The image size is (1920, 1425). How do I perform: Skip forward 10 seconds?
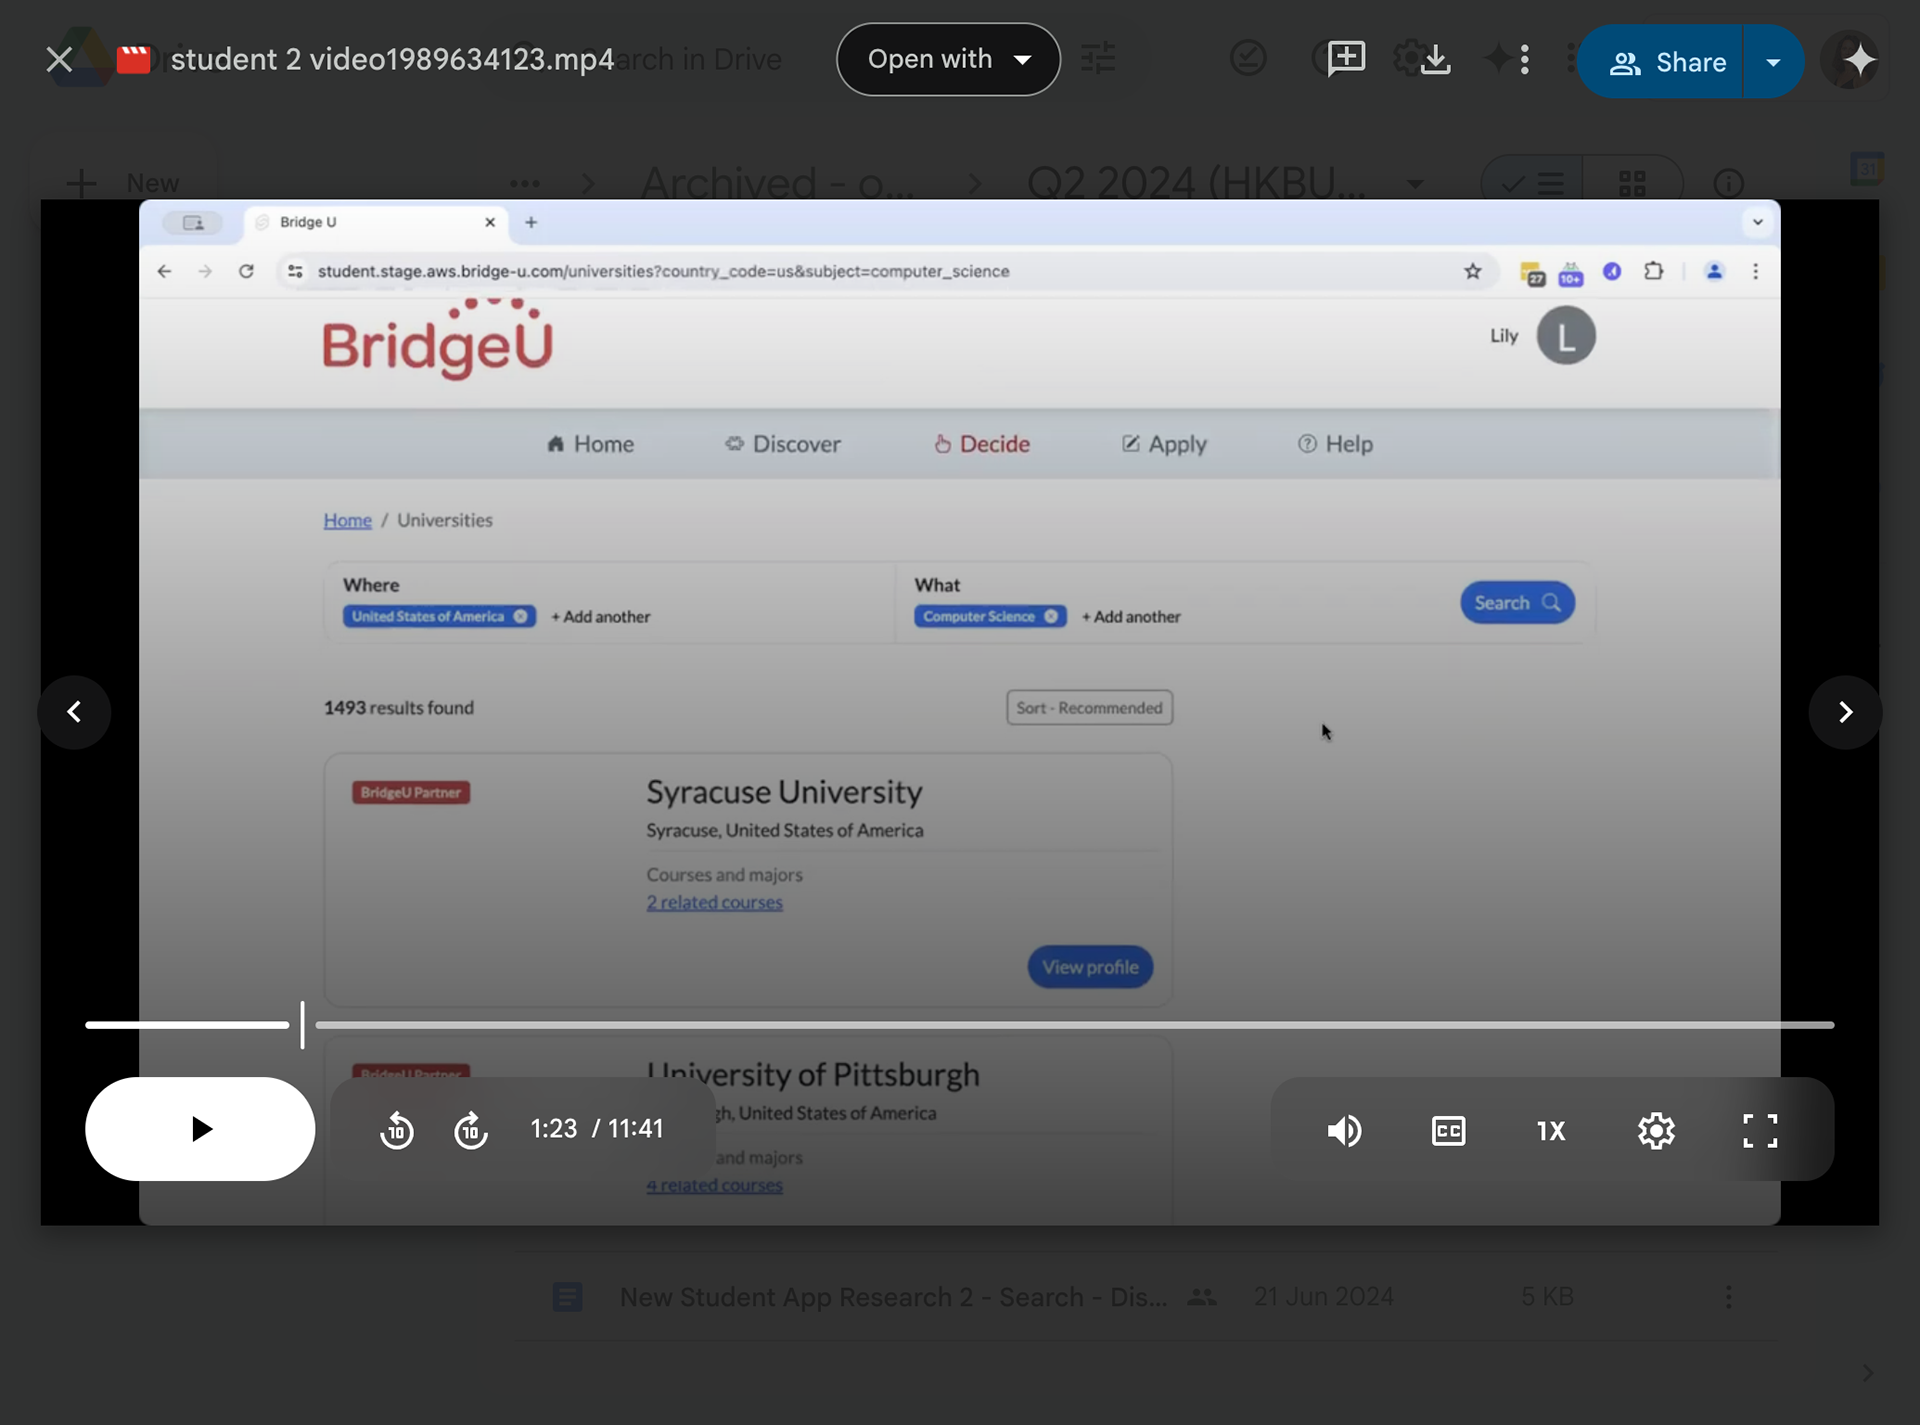click(471, 1130)
